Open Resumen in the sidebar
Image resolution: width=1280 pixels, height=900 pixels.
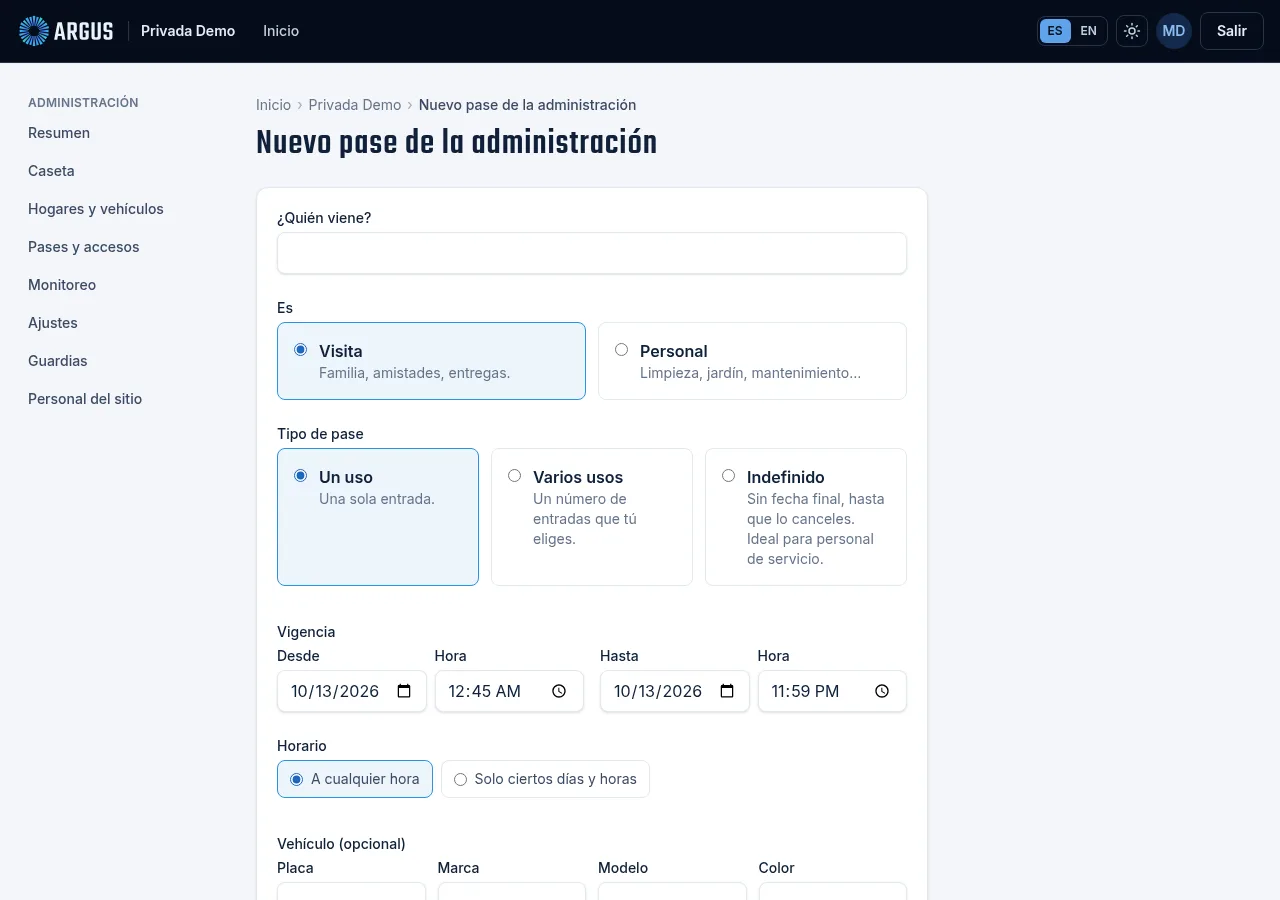coord(59,133)
